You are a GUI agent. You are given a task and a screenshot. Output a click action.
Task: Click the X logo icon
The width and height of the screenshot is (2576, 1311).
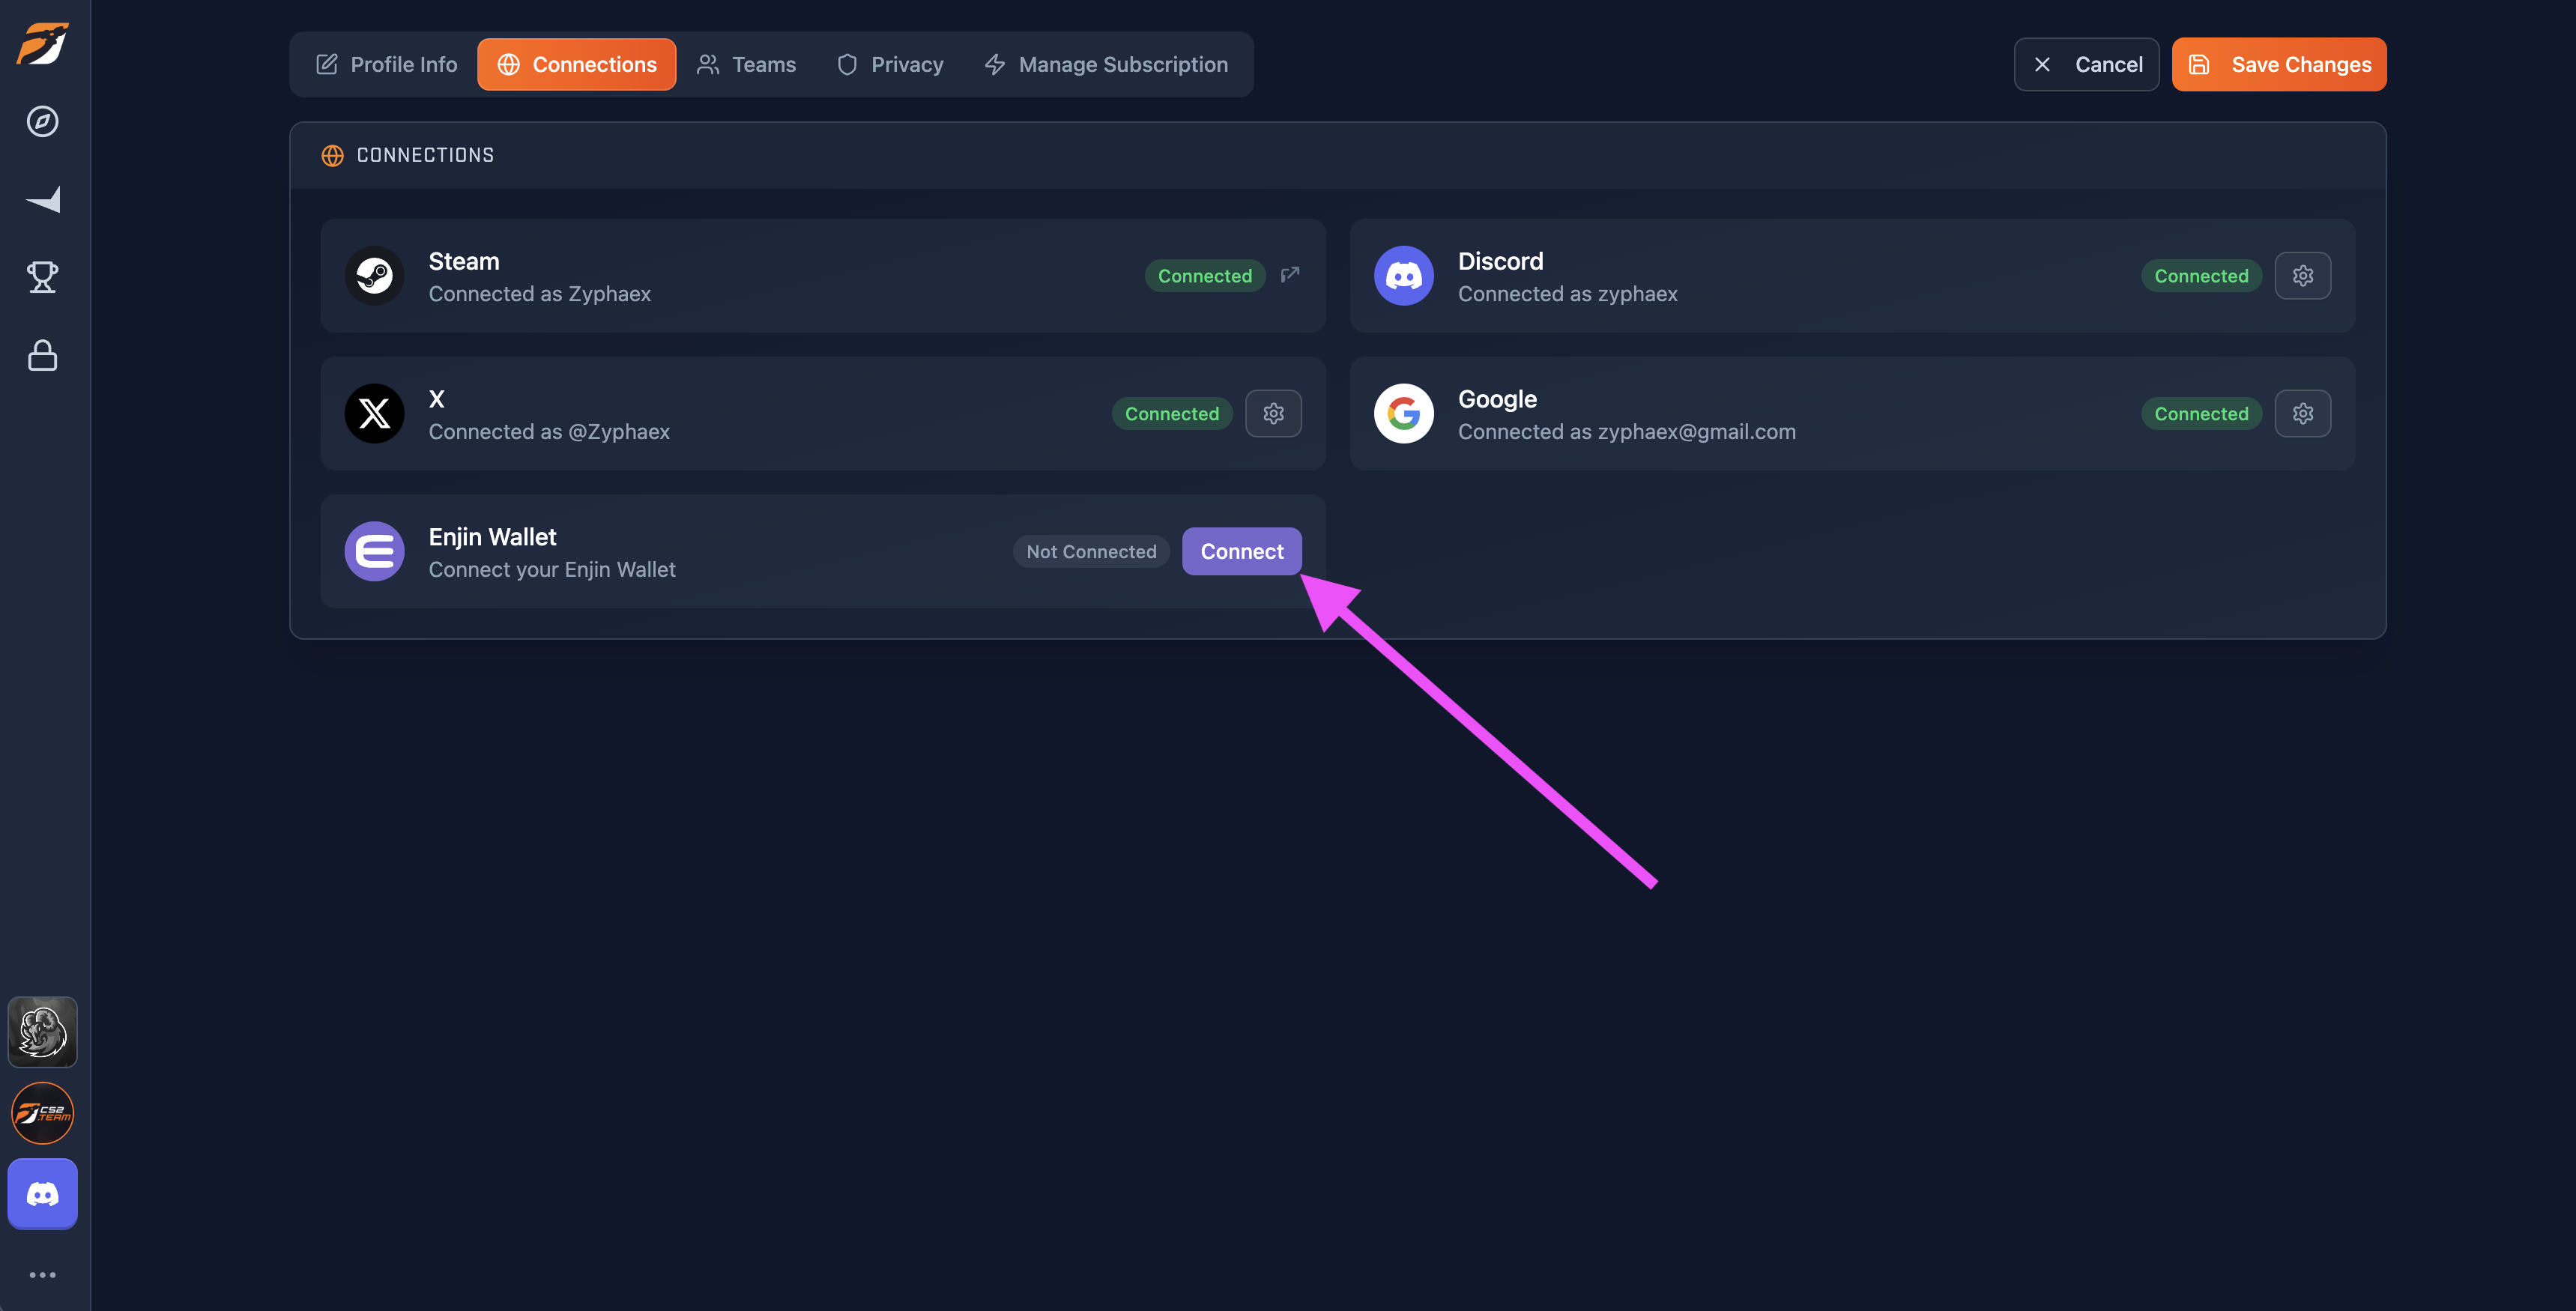375,414
